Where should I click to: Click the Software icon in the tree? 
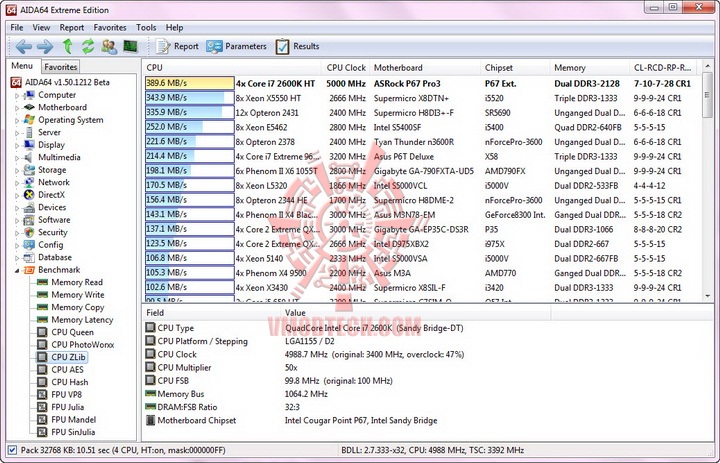point(29,220)
